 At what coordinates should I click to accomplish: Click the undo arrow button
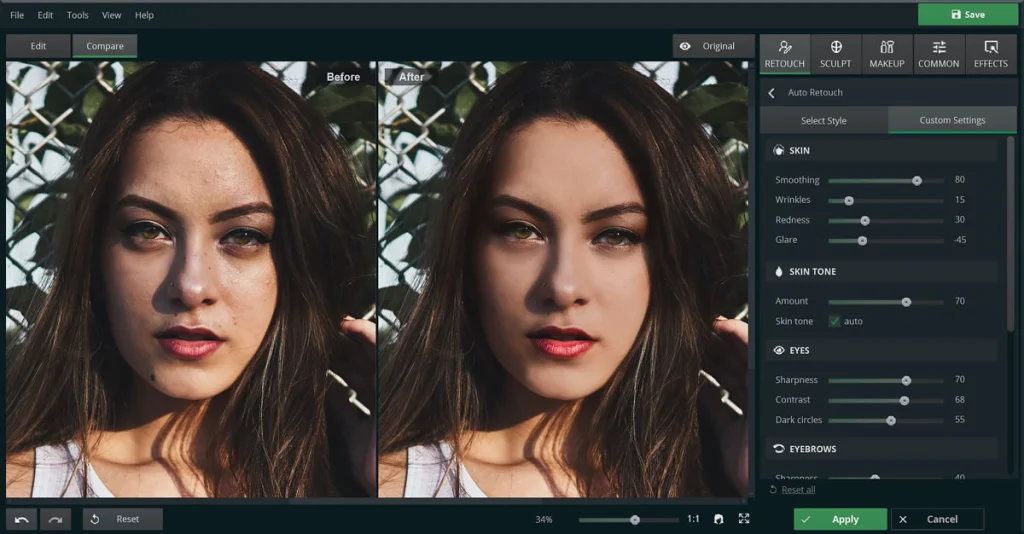(x=22, y=519)
